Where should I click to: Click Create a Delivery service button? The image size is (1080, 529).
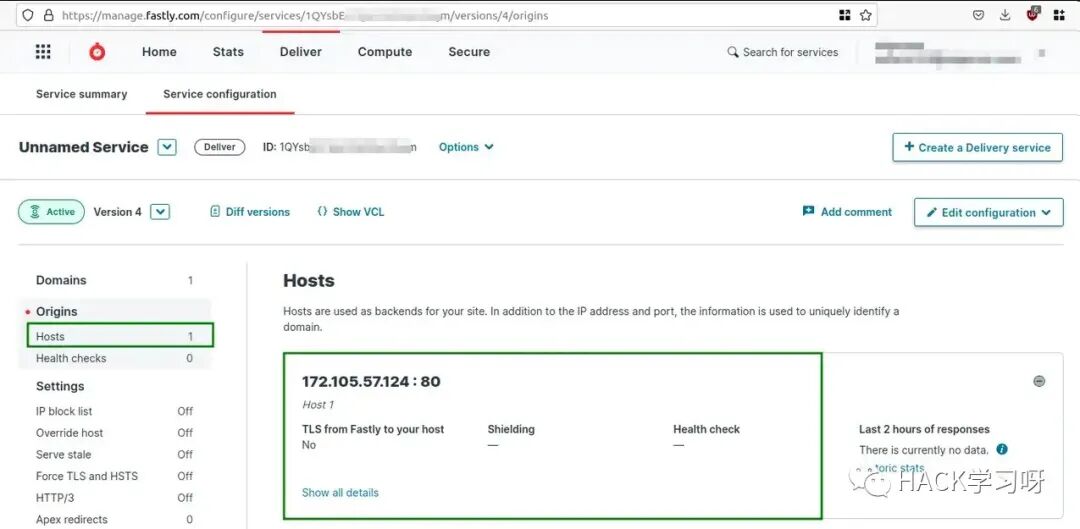click(x=977, y=147)
